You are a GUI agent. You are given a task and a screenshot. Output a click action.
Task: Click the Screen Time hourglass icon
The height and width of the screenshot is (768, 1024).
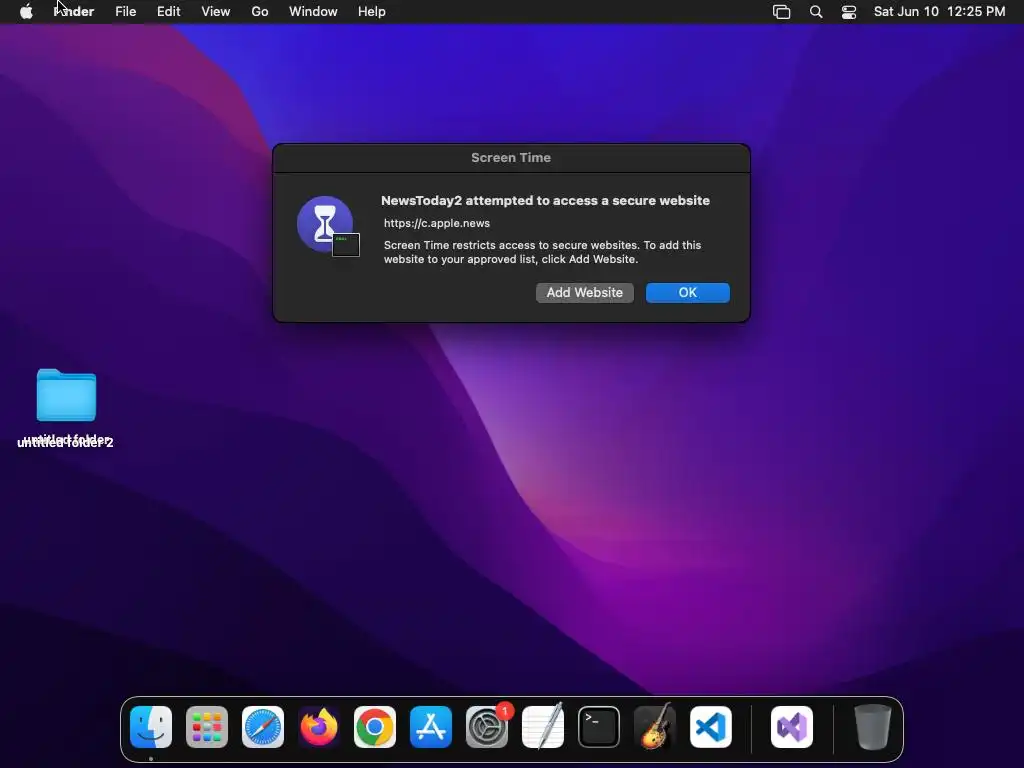coord(328,226)
